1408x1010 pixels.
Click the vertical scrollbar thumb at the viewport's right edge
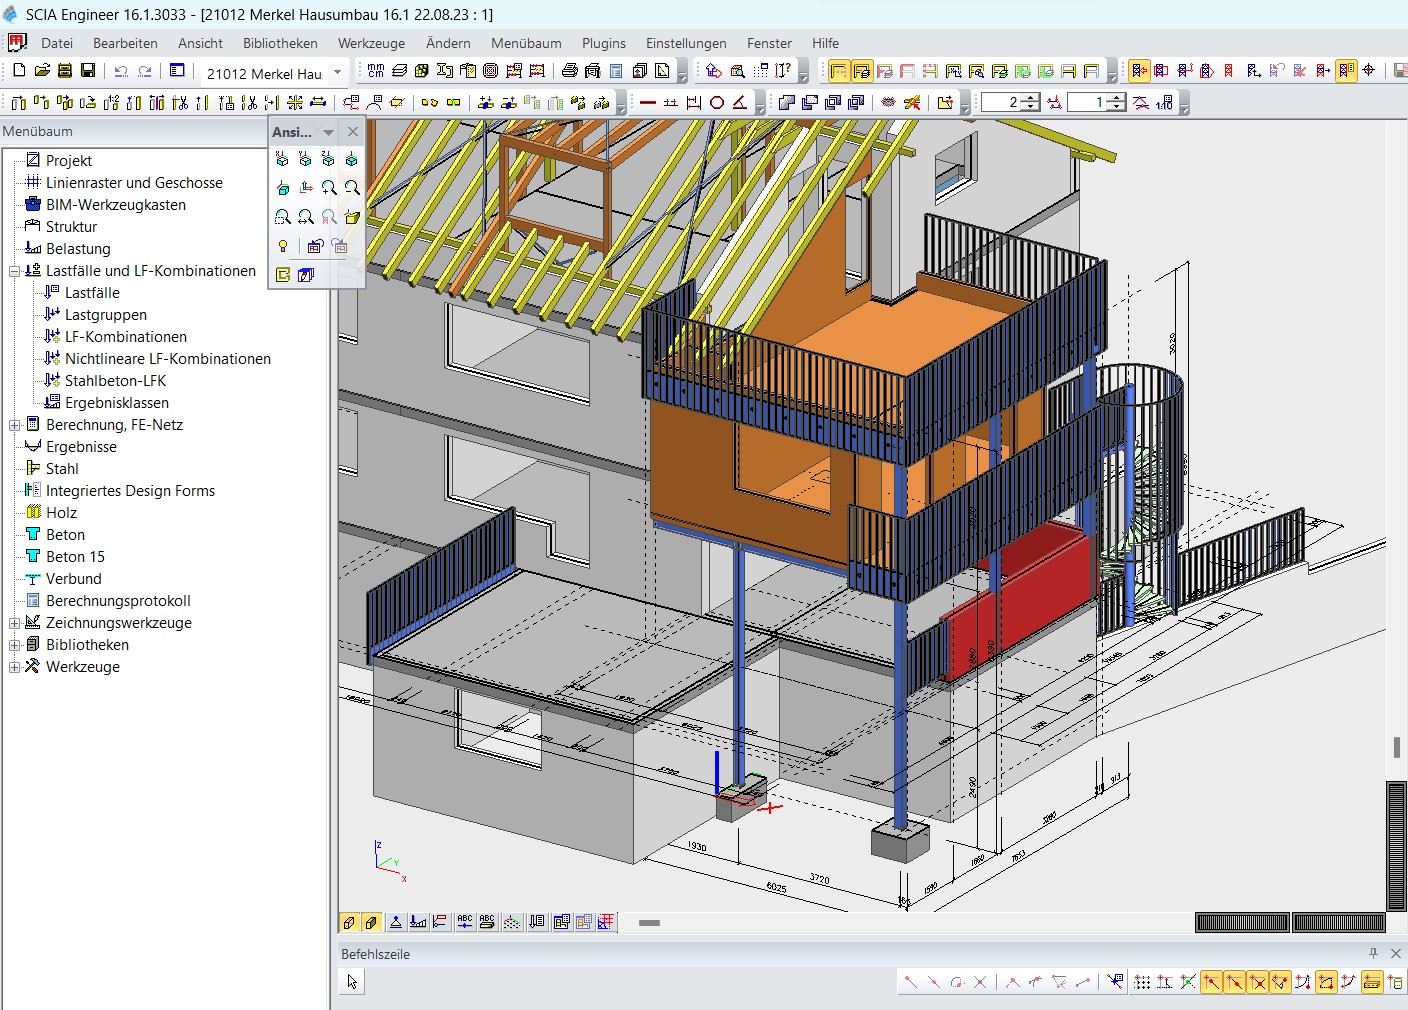[x=1396, y=748]
